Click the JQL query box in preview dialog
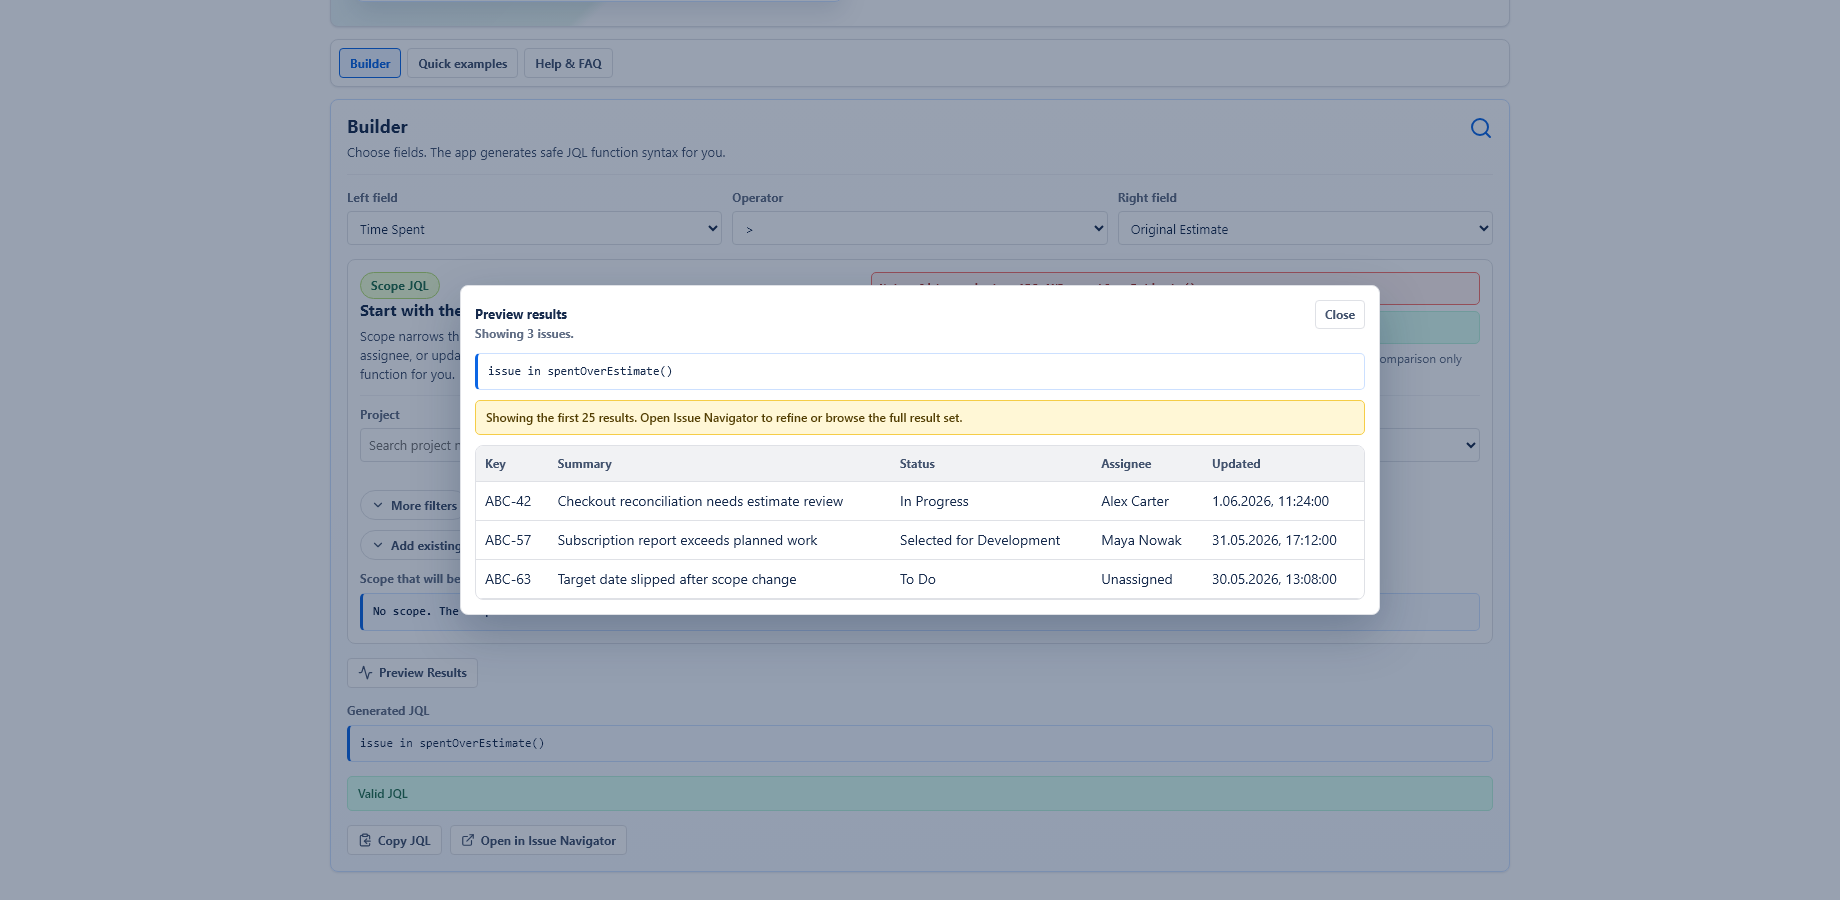Viewport: 1840px width, 900px height. (920, 371)
